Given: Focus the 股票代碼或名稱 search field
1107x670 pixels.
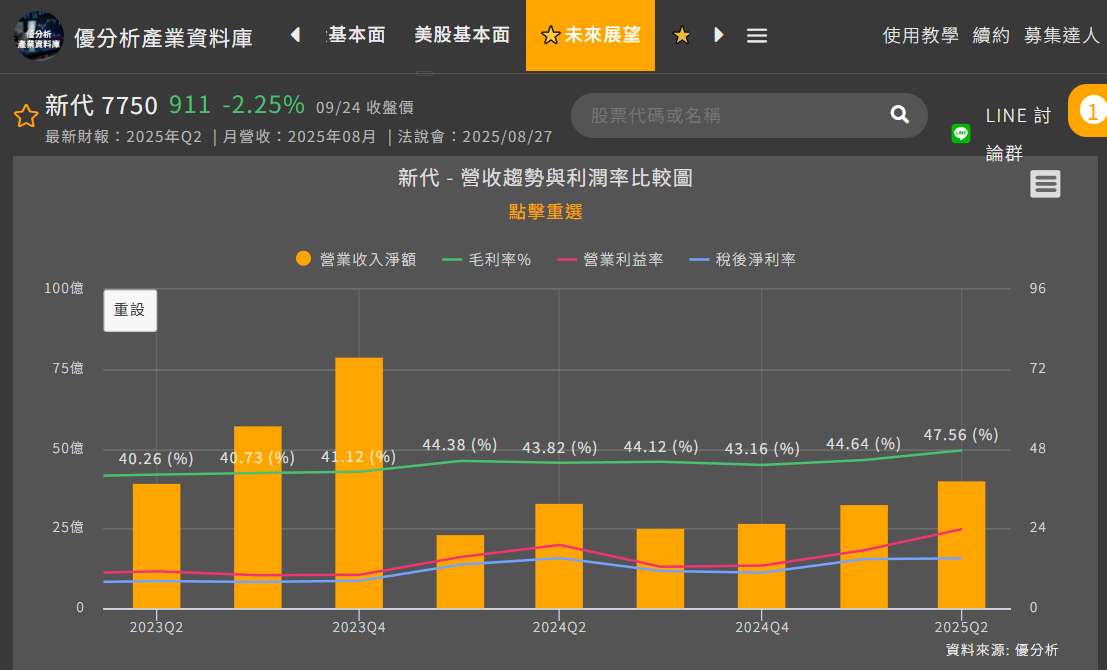Looking at the screenshot, I should click(x=730, y=115).
